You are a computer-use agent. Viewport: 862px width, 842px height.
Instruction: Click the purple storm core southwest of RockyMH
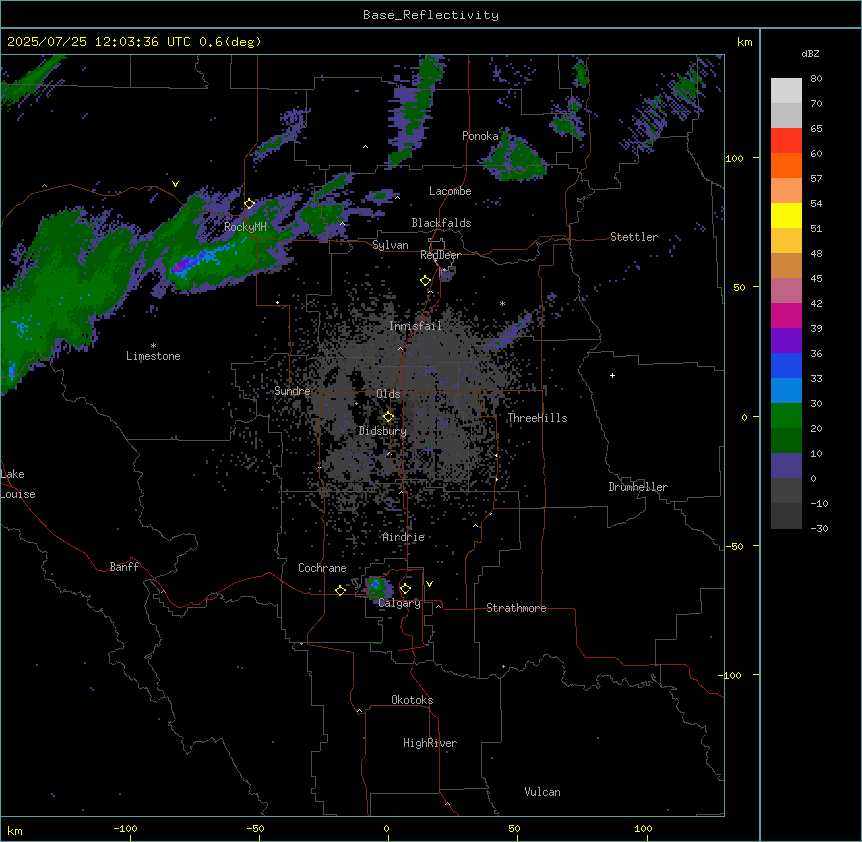click(x=179, y=267)
